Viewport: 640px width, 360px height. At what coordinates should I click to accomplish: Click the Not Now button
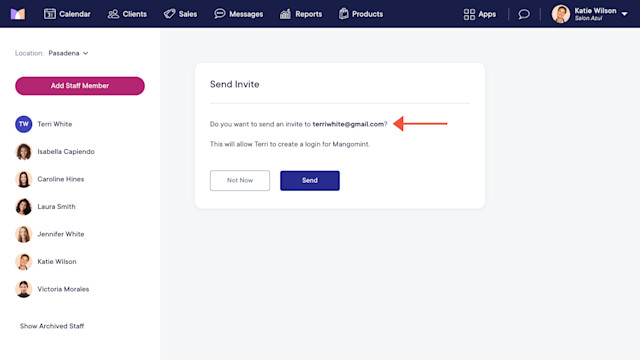tap(240, 180)
